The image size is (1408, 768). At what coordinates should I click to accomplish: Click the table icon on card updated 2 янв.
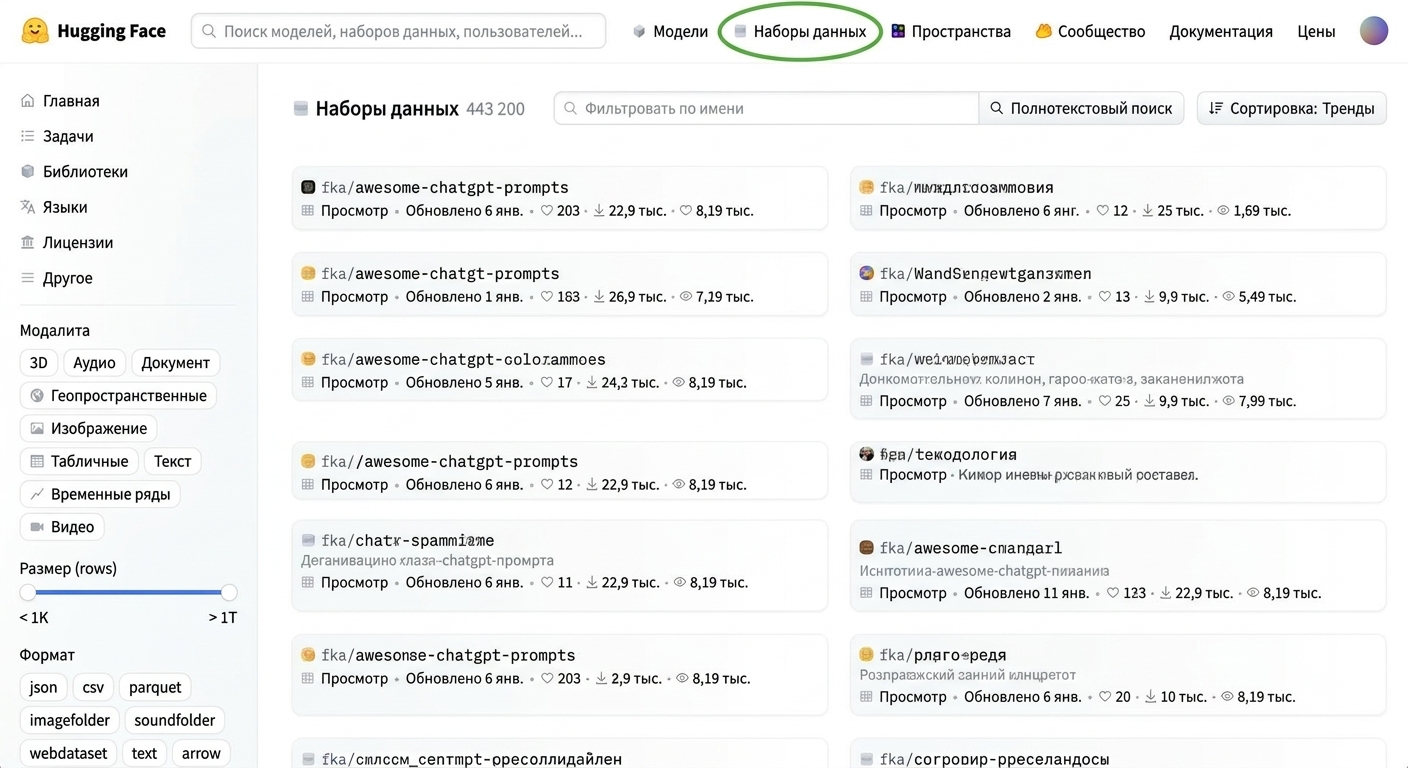[867, 297]
